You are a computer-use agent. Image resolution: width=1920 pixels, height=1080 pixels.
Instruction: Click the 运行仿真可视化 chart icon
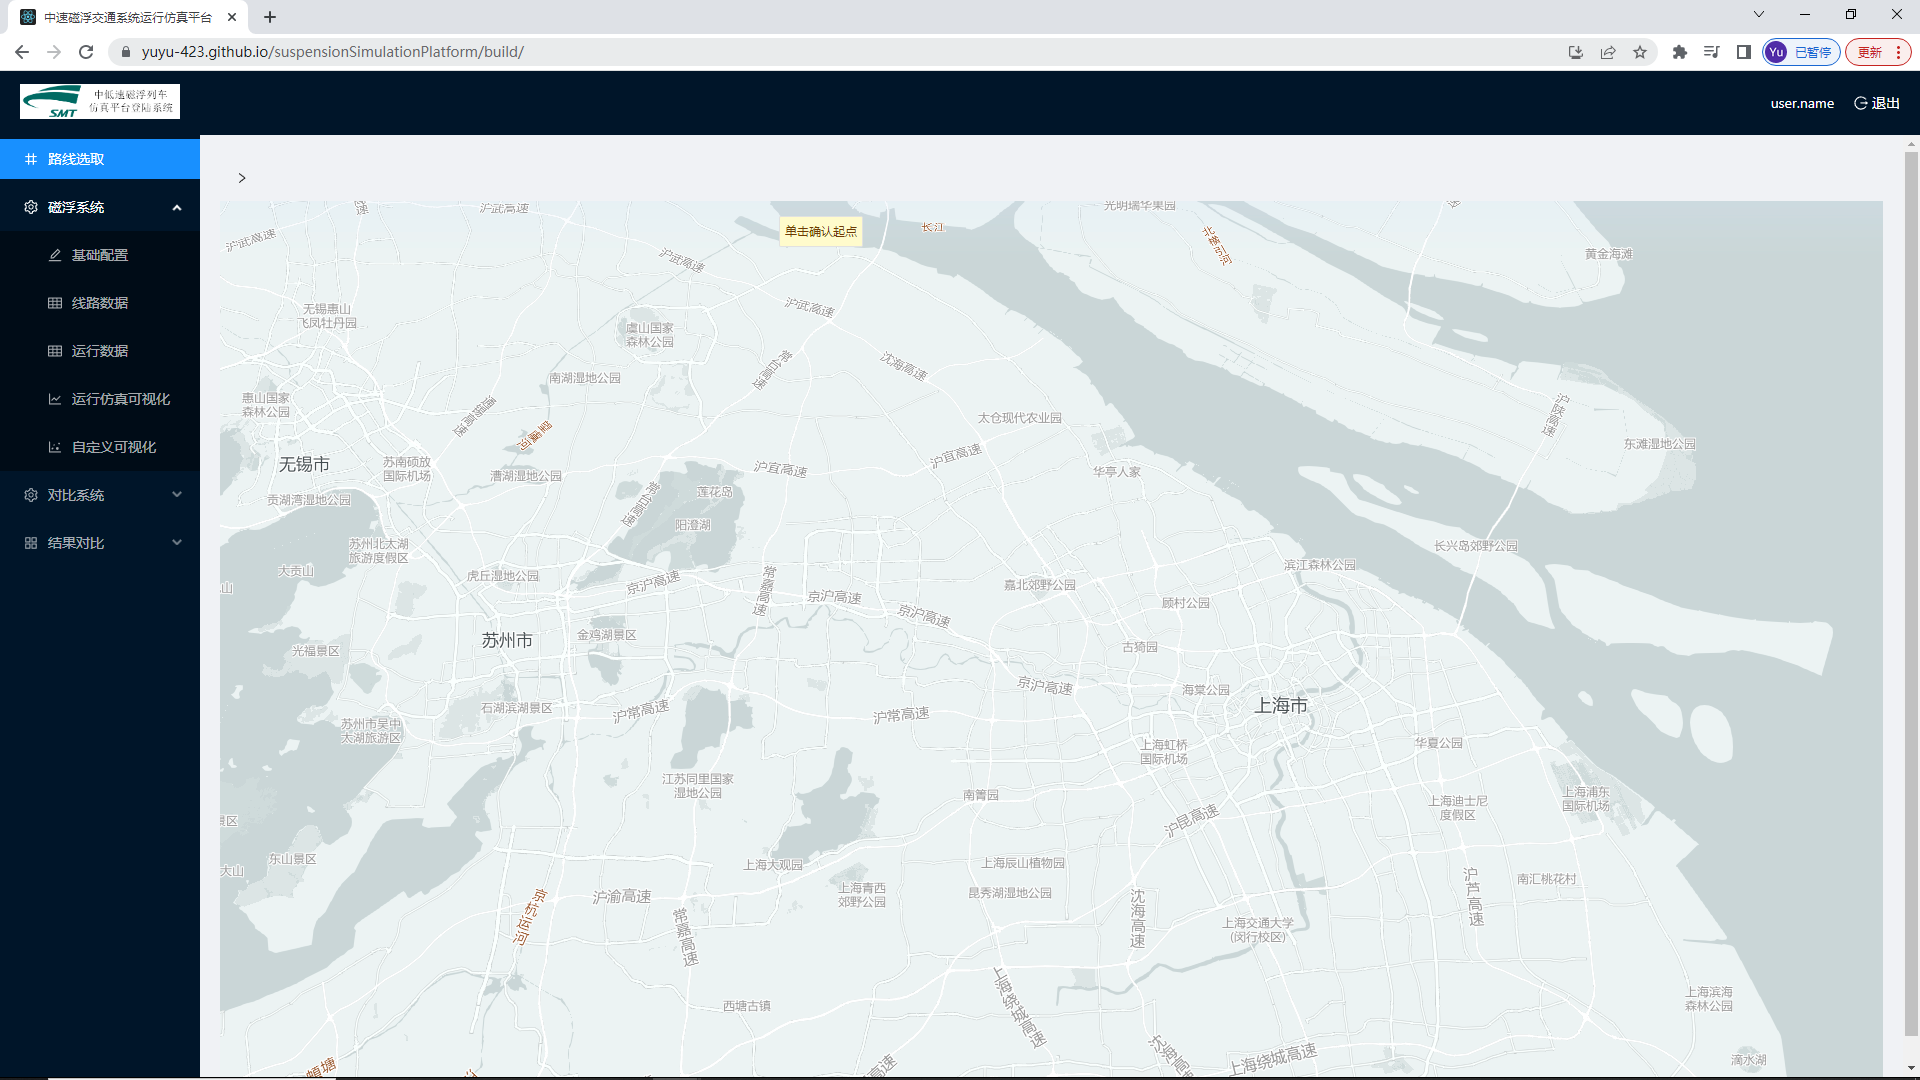click(55, 399)
